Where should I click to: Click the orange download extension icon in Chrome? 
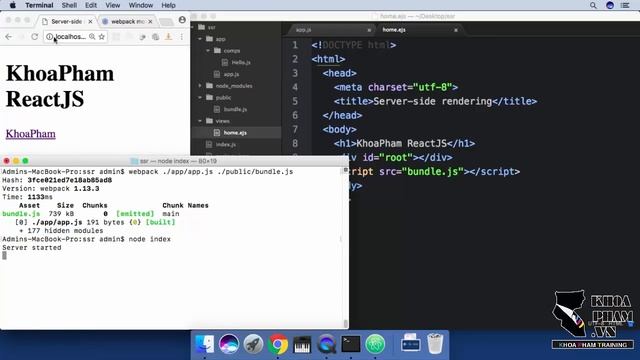(168, 37)
